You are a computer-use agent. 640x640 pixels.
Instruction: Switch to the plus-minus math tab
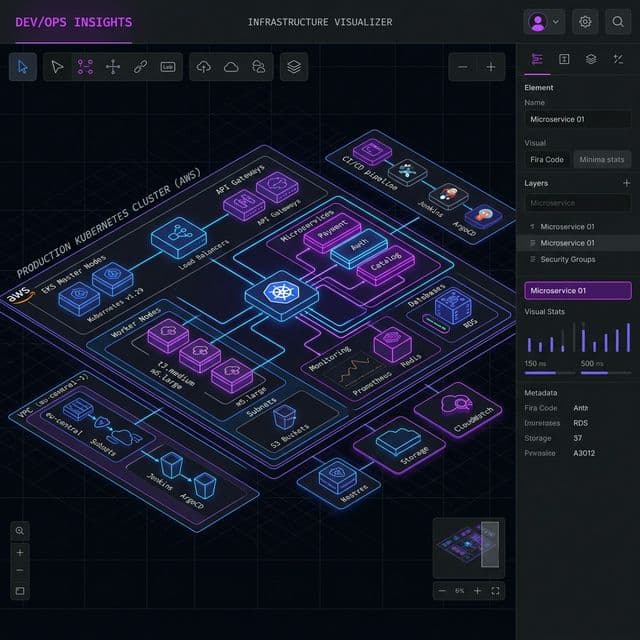tap(618, 59)
